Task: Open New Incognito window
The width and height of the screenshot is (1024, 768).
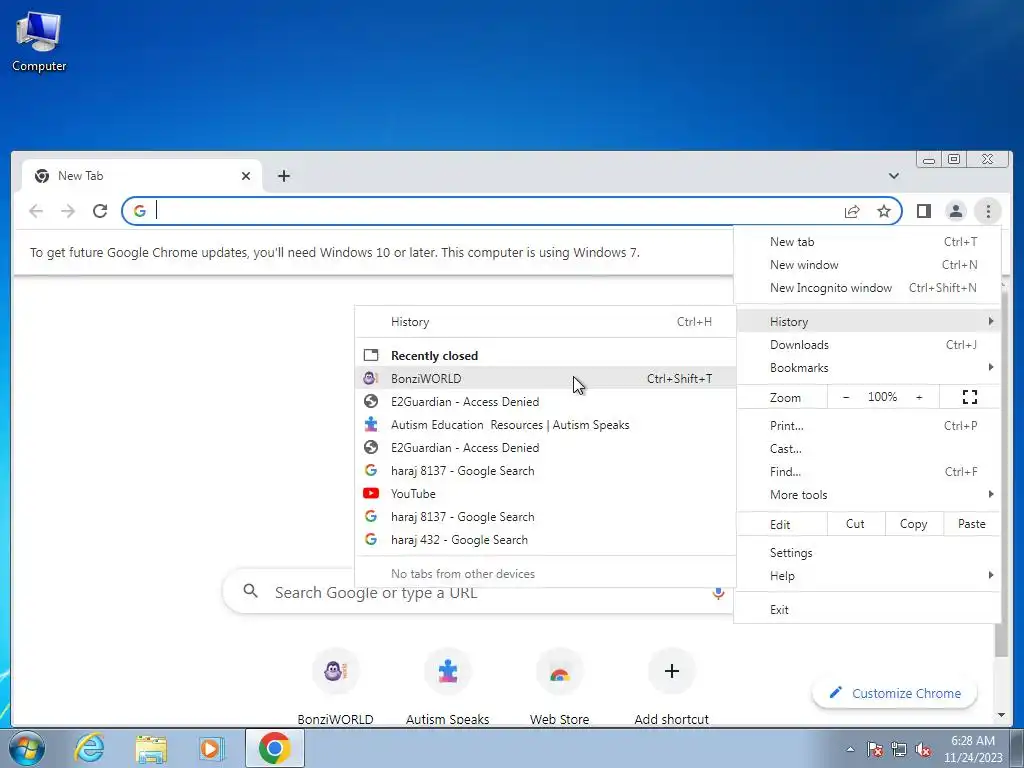Action: coord(867,287)
